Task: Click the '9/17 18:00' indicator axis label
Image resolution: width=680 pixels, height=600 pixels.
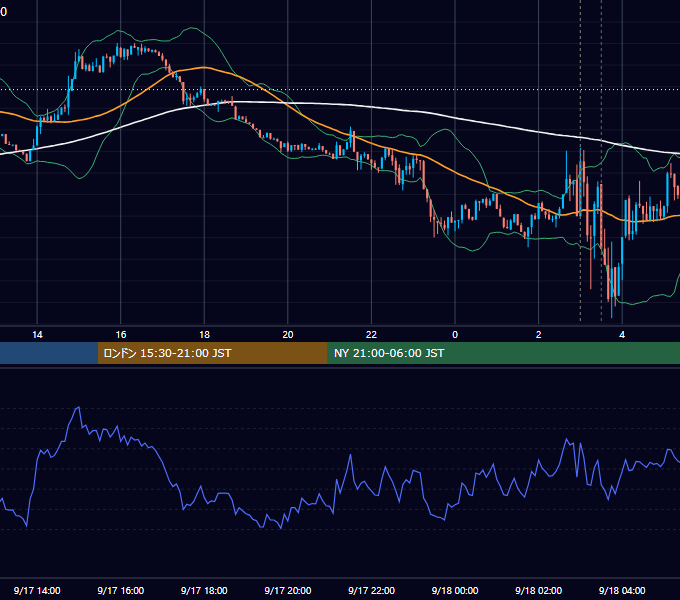Action: point(204,590)
